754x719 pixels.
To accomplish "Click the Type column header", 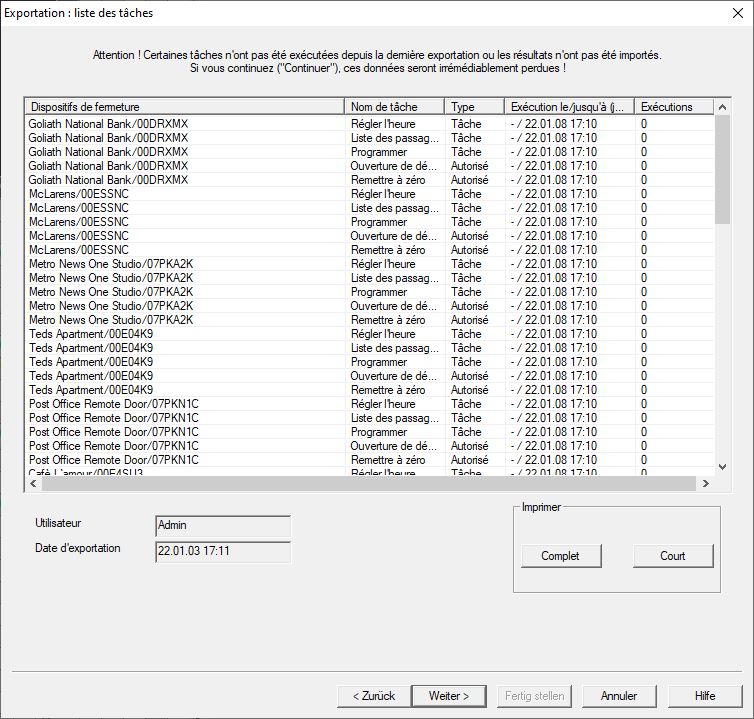I will [474, 107].
